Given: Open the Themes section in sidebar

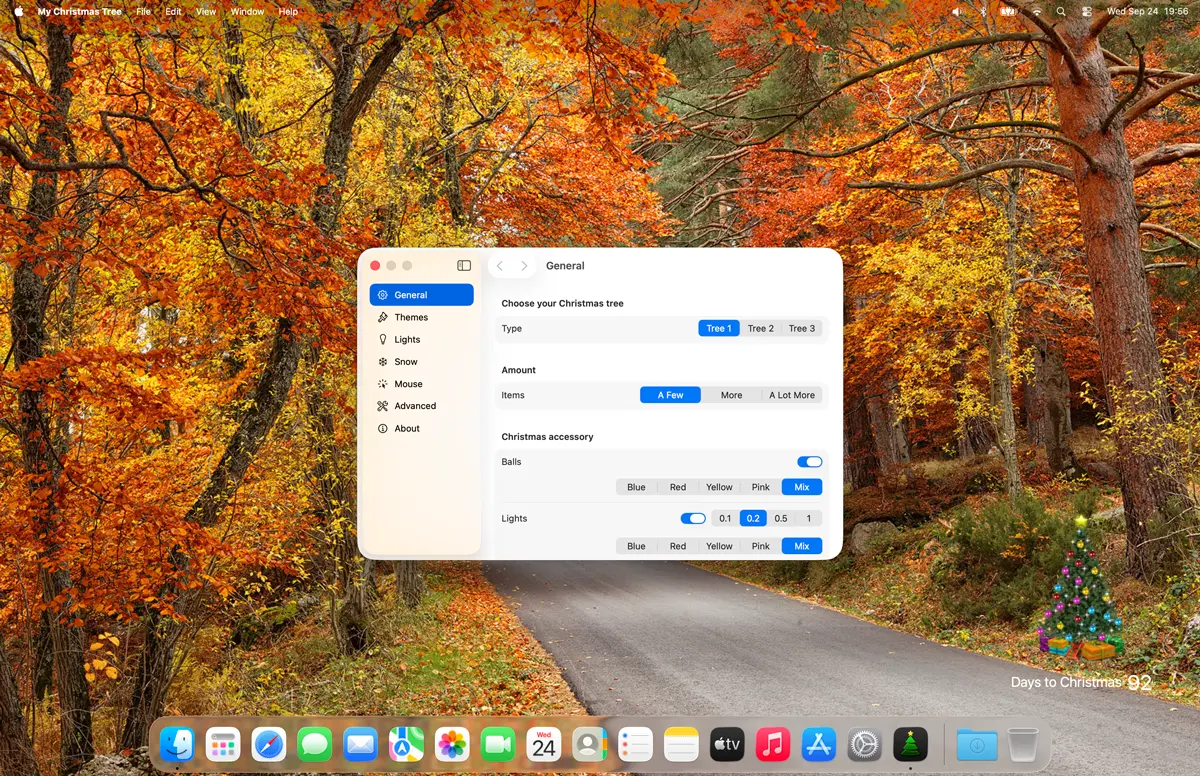Looking at the screenshot, I should coord(410,317).
